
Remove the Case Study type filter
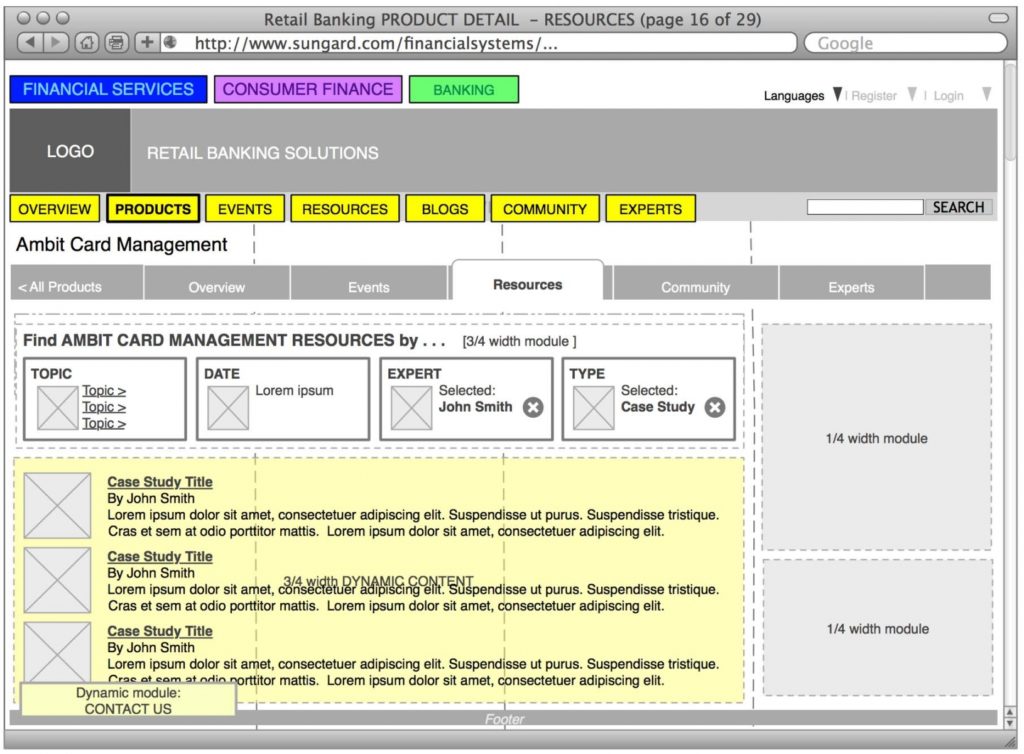714,407
